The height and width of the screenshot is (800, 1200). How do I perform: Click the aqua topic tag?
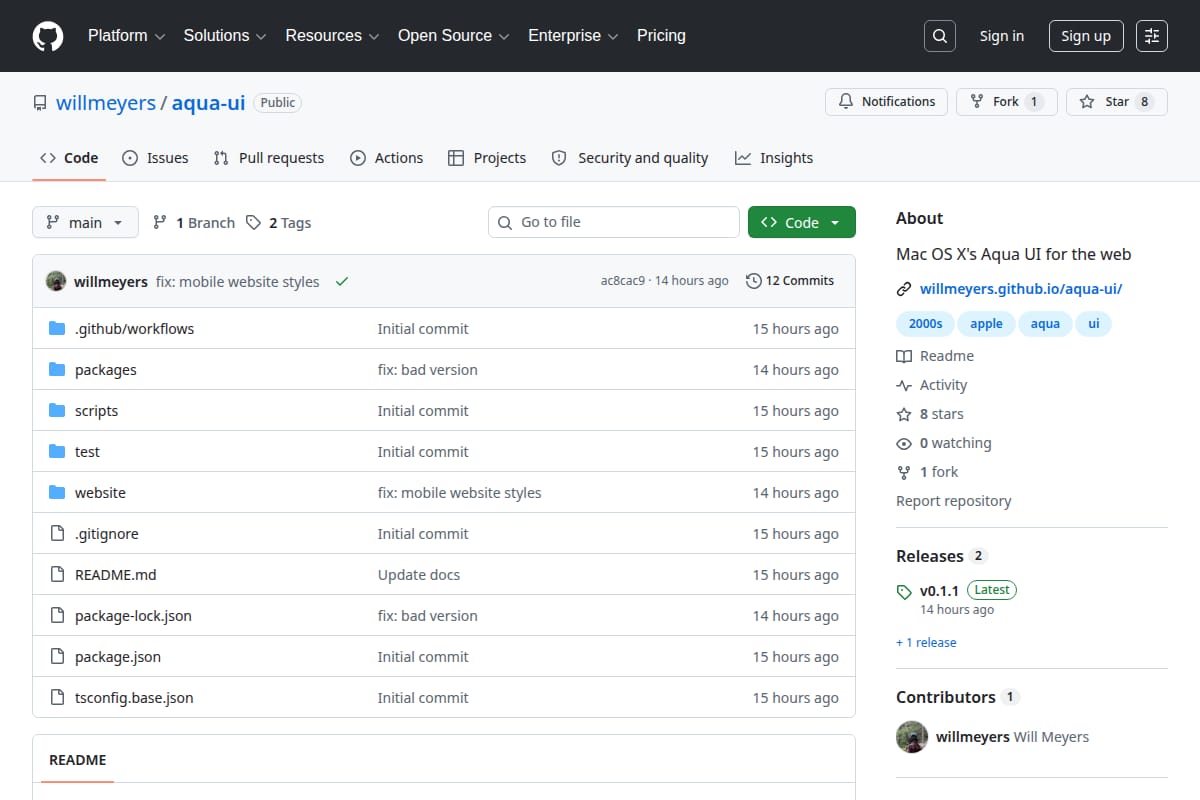point(1045,324)
